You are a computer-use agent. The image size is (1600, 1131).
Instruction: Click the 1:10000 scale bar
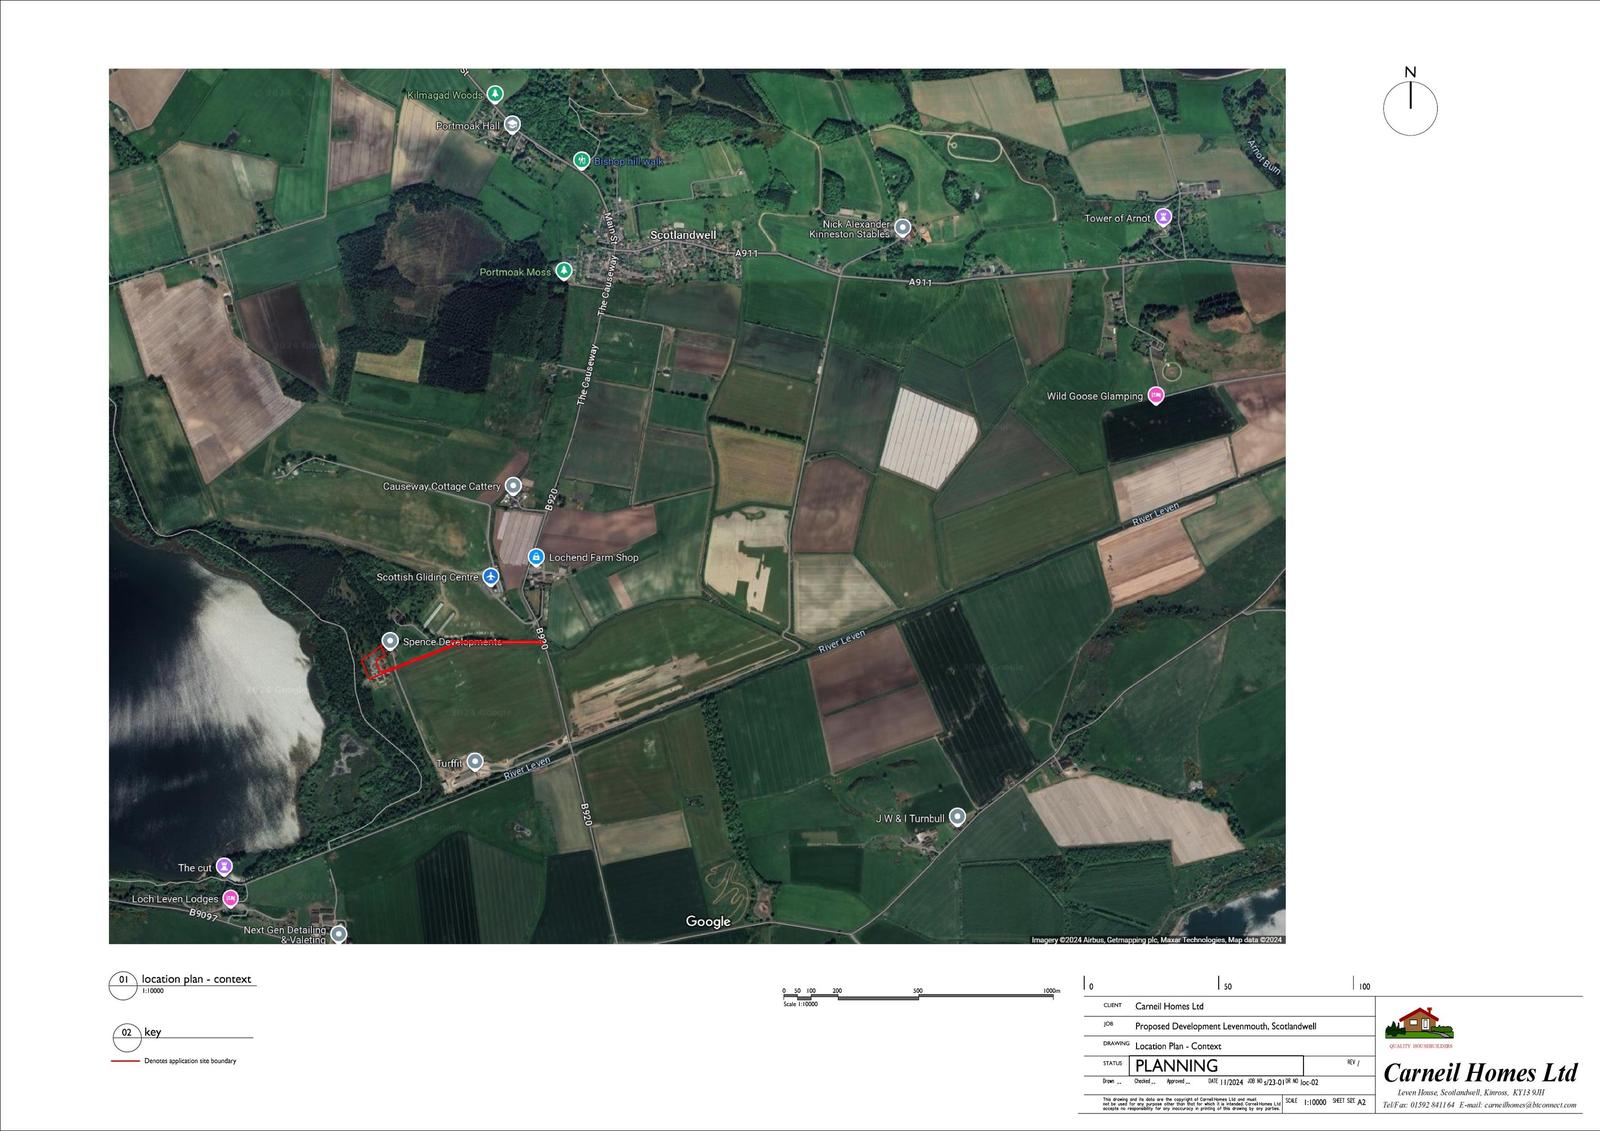pos(920,995)
